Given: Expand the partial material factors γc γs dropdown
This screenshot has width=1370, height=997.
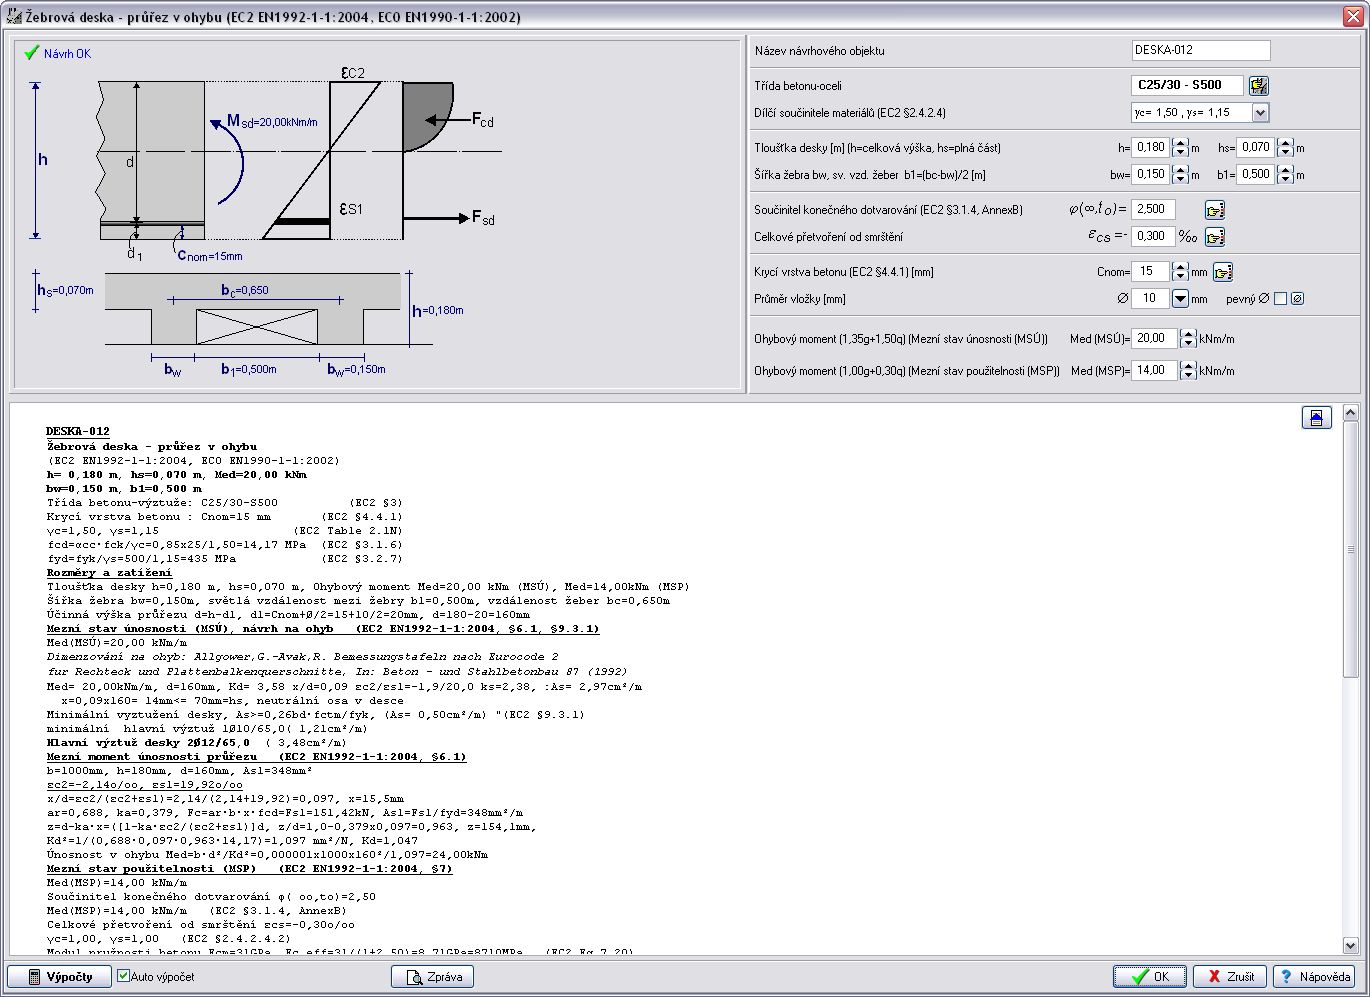Looking at the screenshot, I should pyautogui.click(x=1260, y=113).
